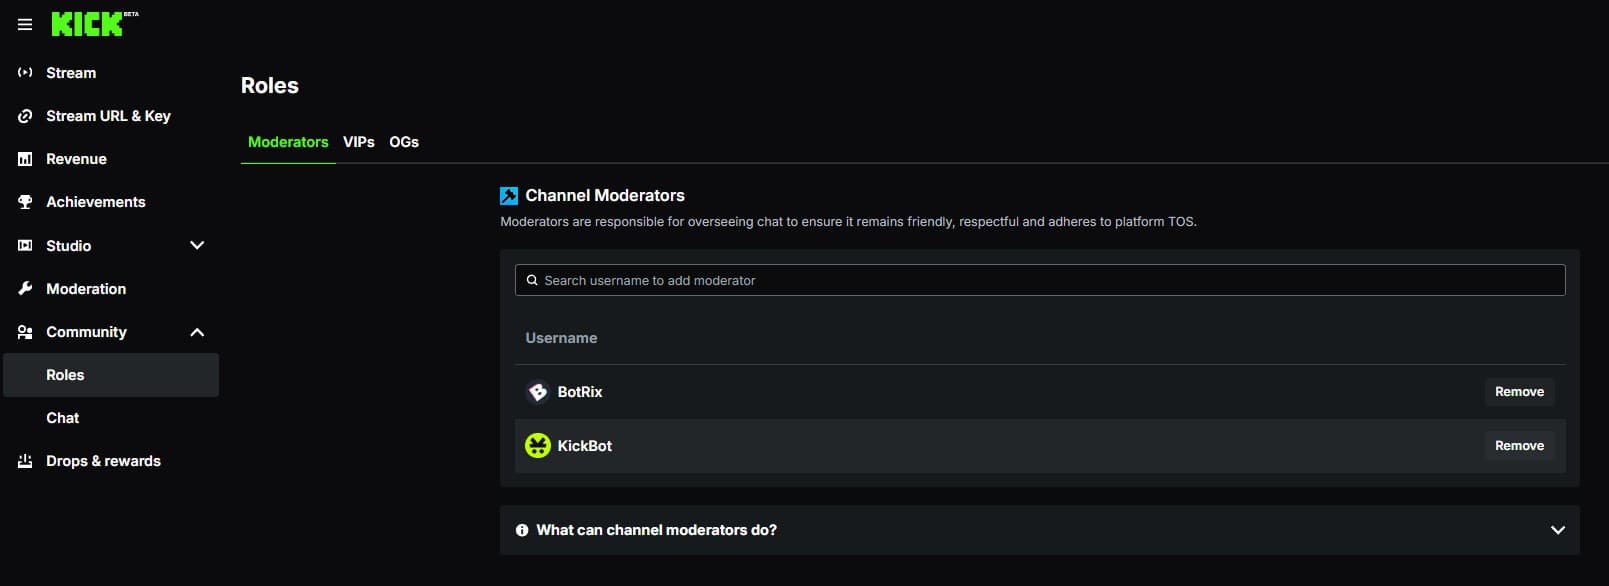This screenshot has width=1609, height=586.
Task: Click the KickBot username
Action: tap(585, 446)
